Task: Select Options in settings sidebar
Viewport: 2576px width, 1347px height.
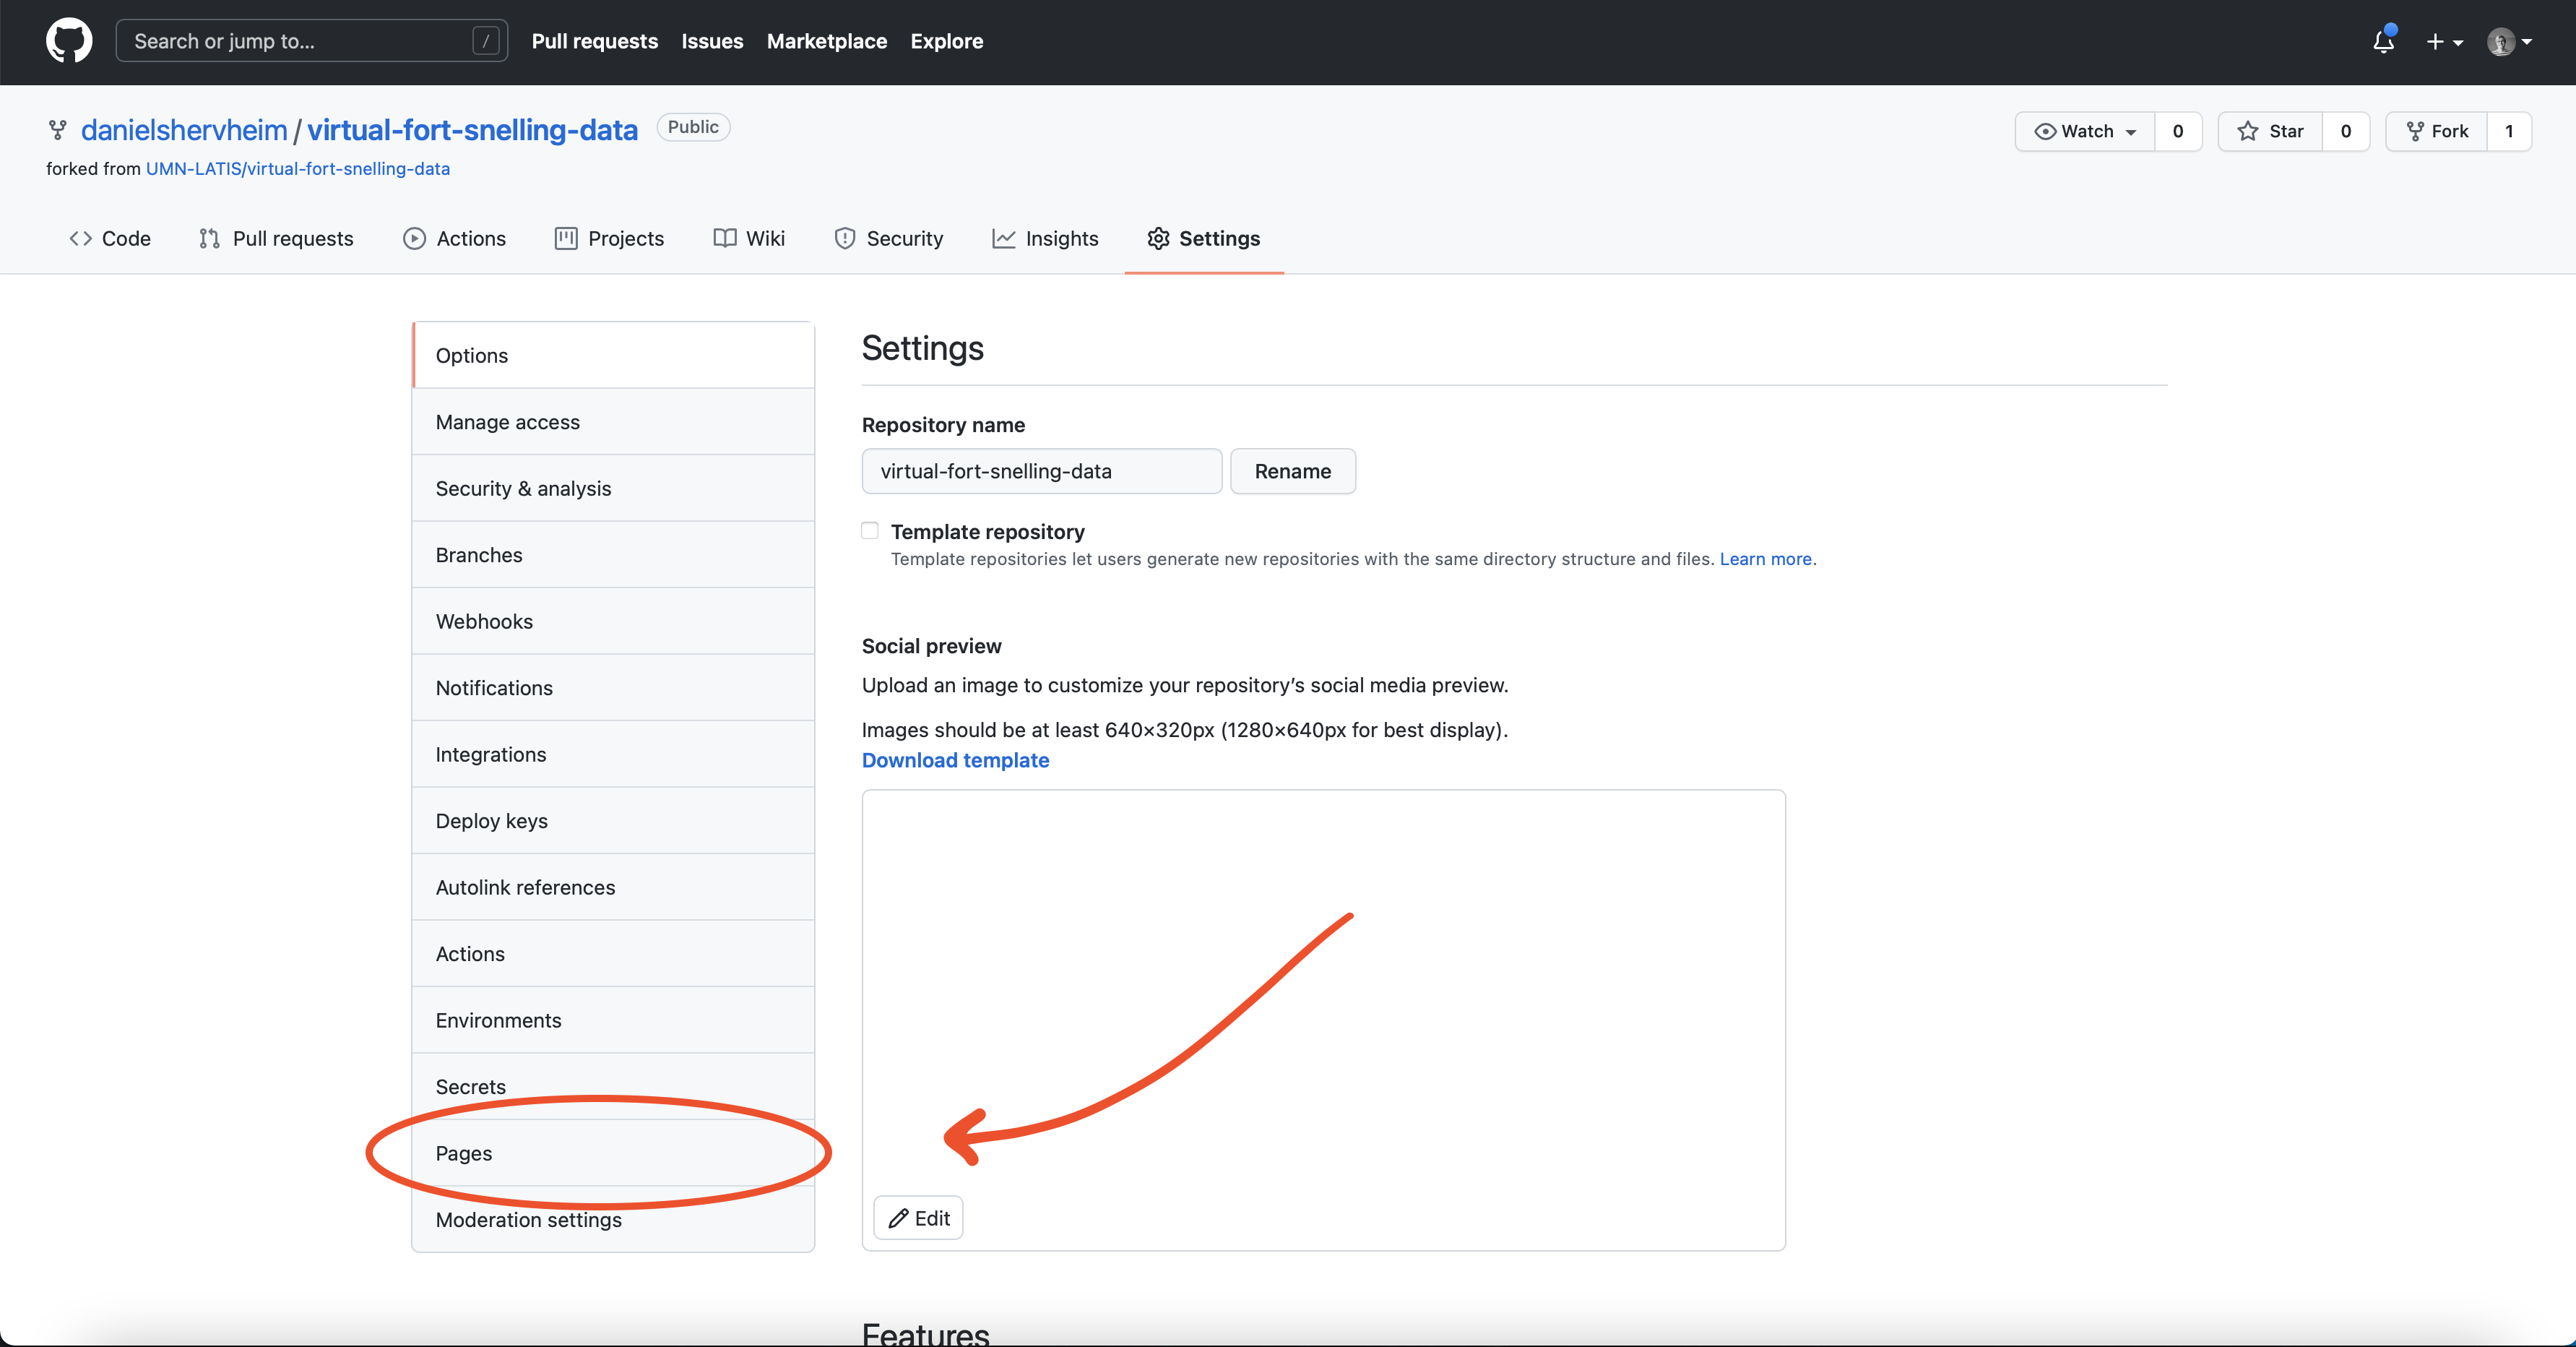Action: (x=613, y=355)
